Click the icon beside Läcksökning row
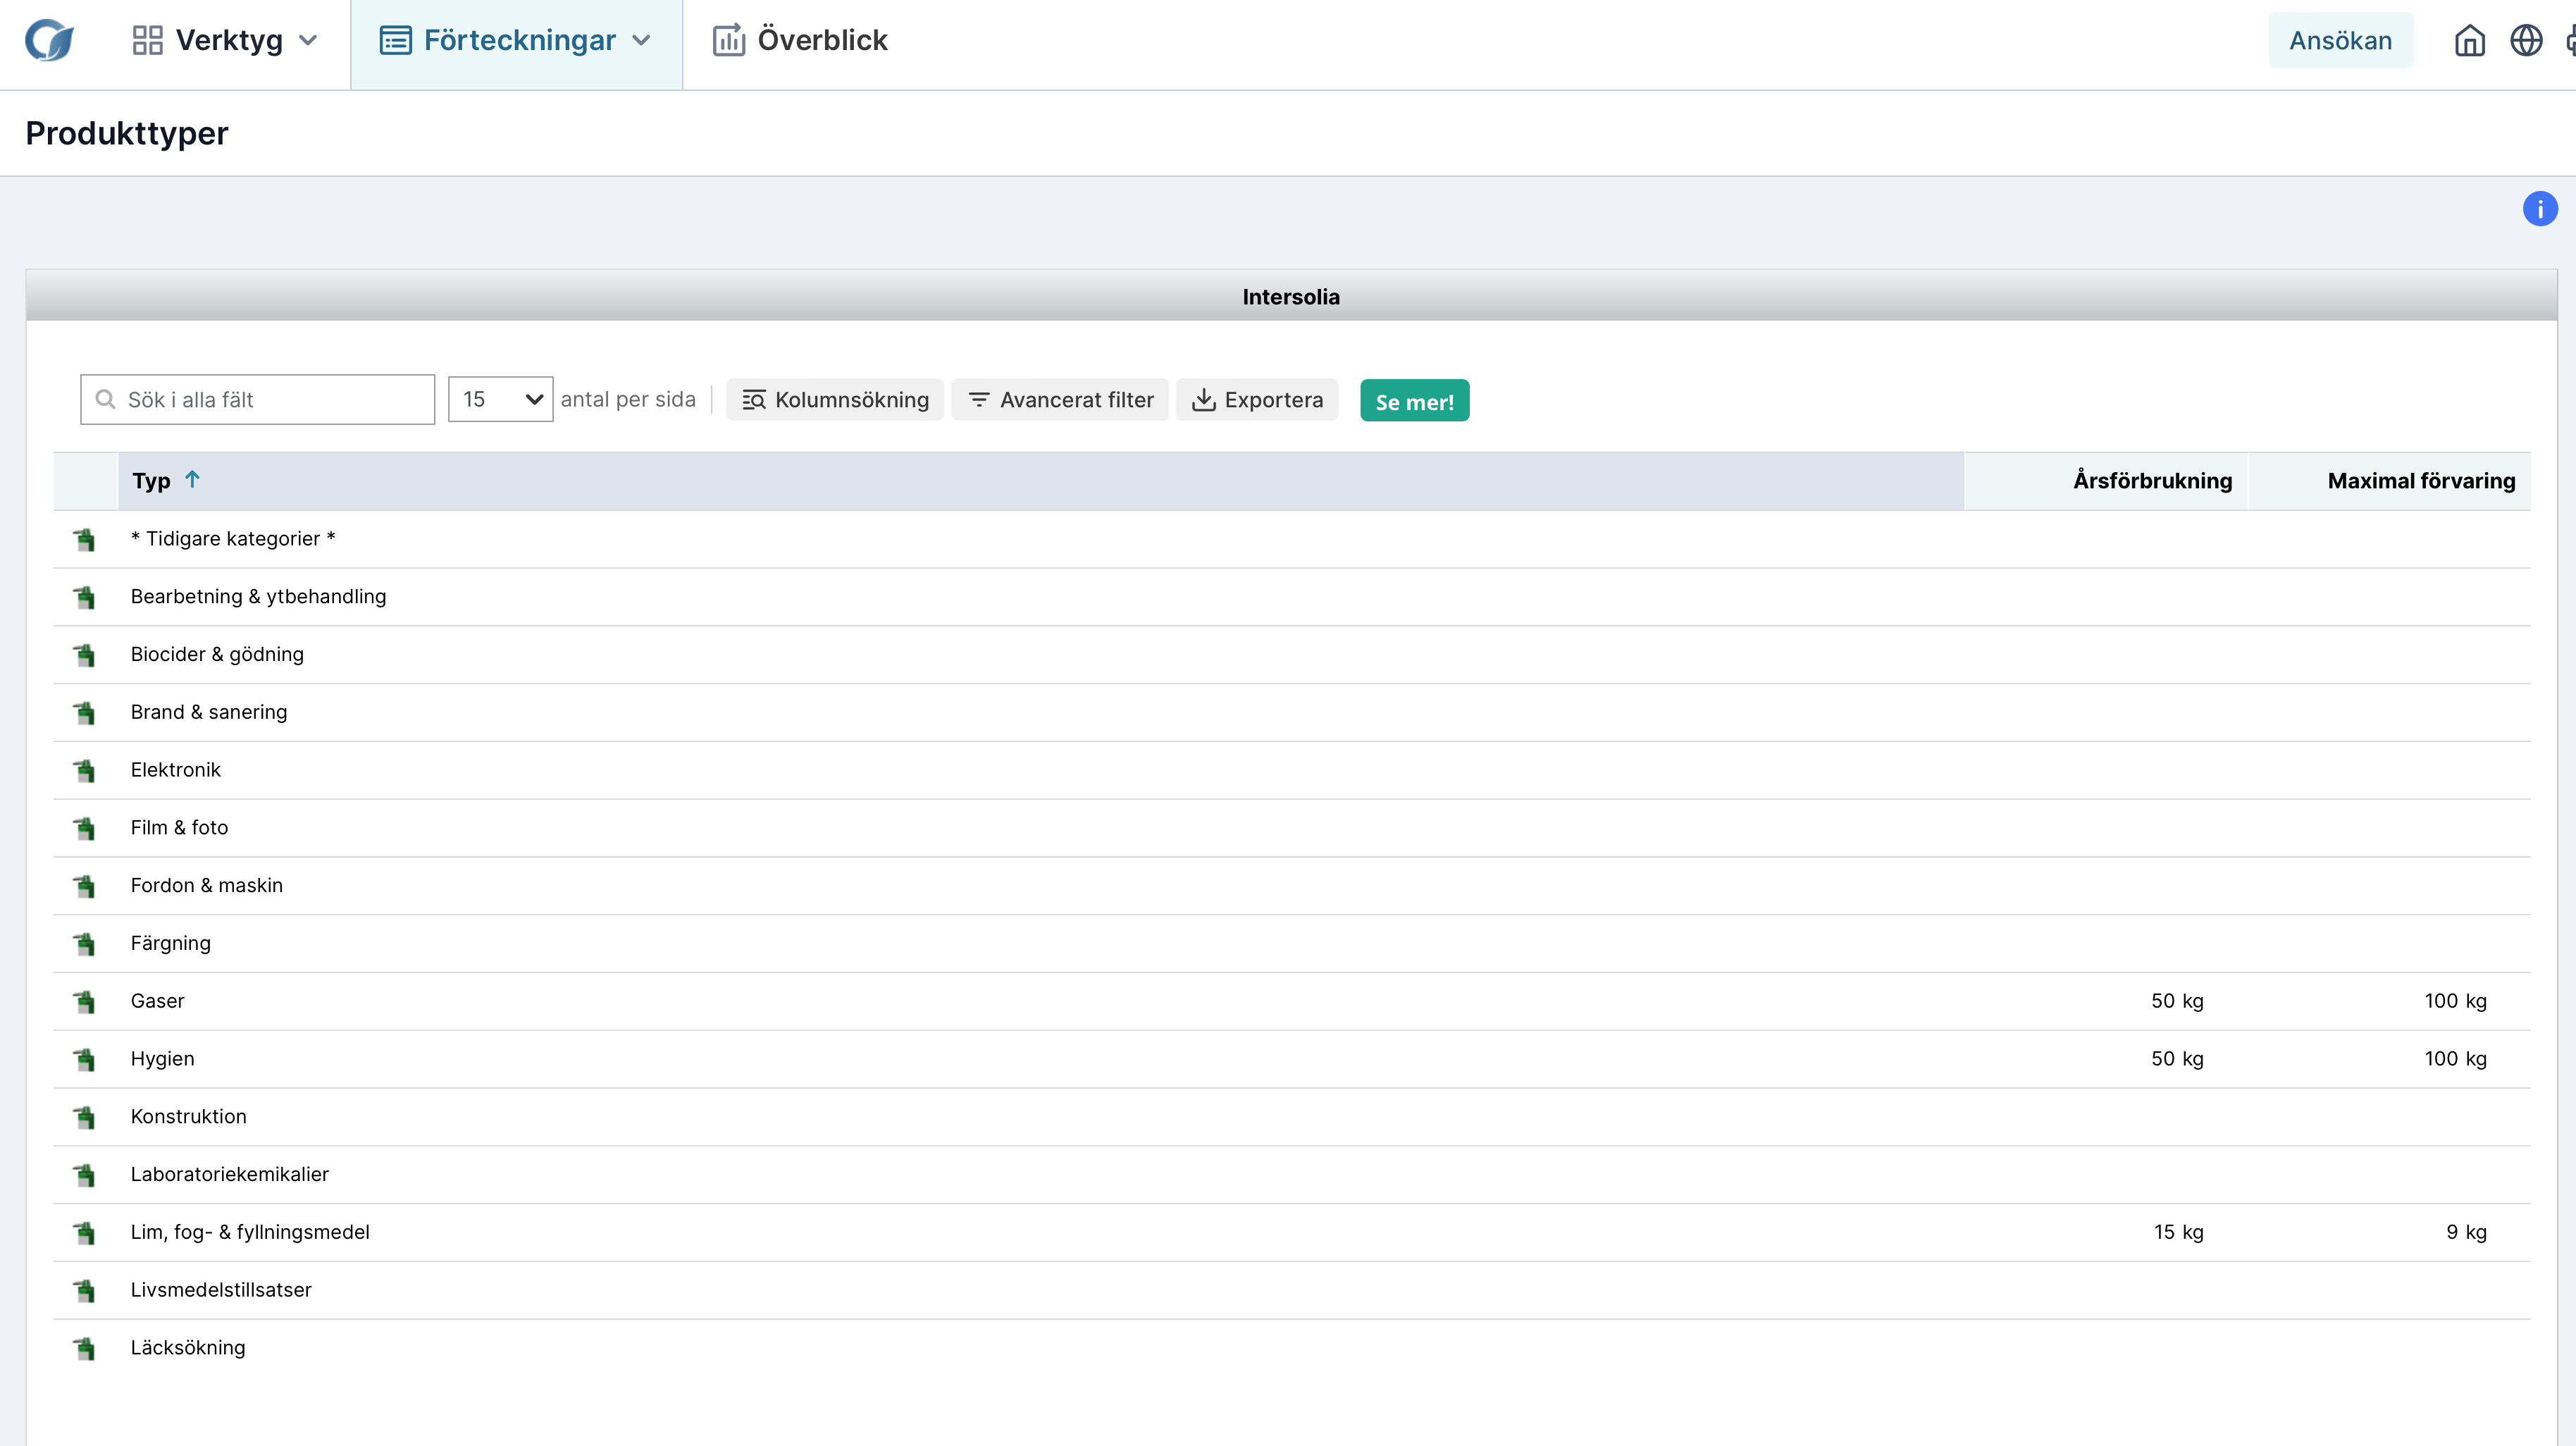 tap(85, 1348)
